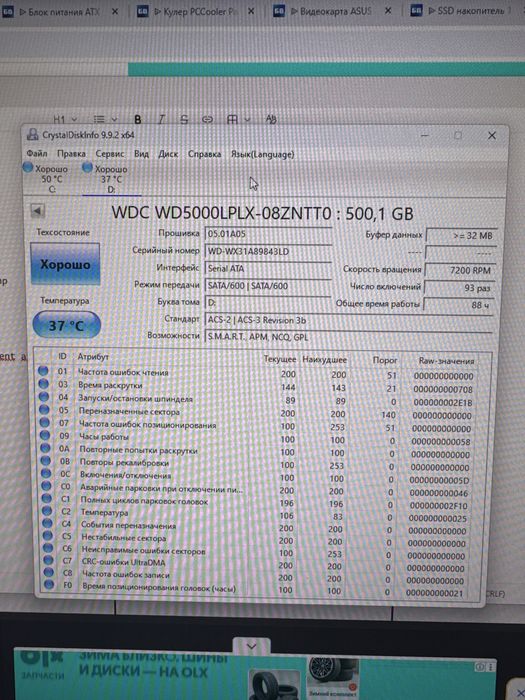Click the status dot for attribute C7
This screenshot has width=525, height=700.
(x=49, y=559)
